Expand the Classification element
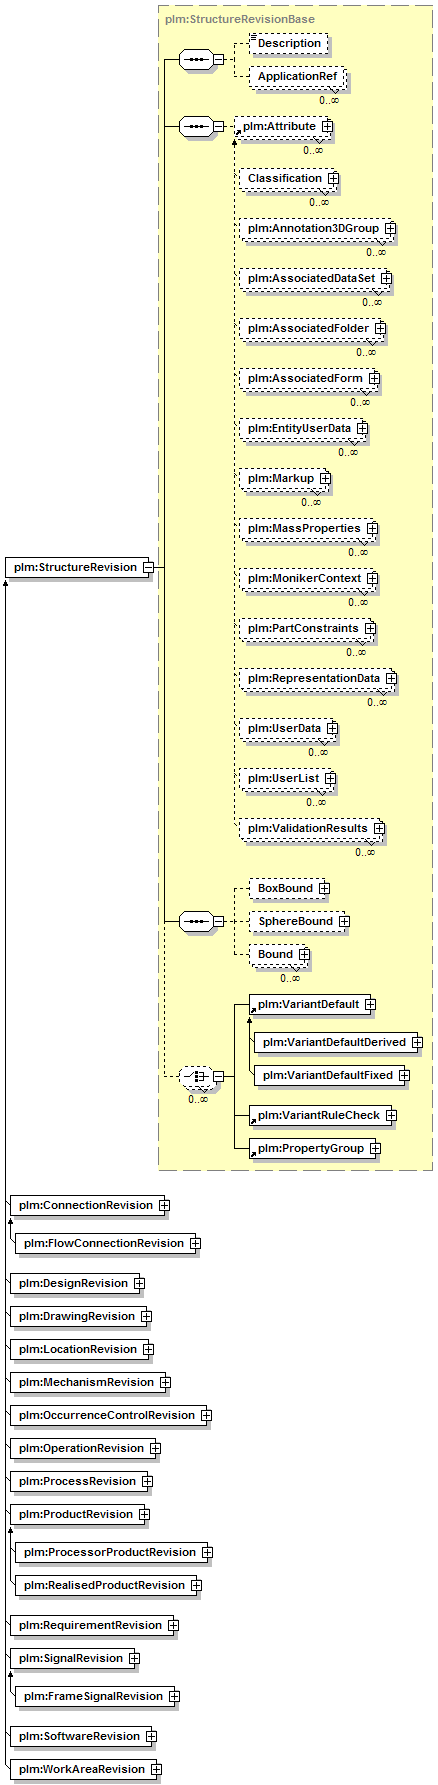438x1785 pixels. 334,179
